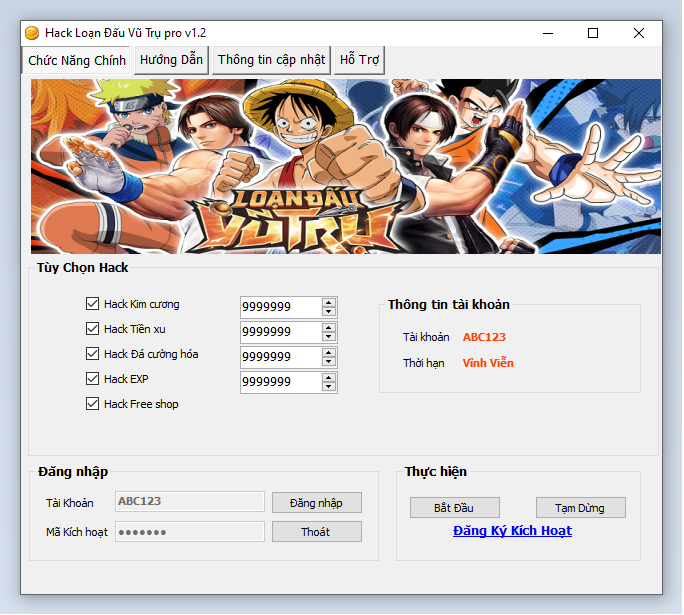Open the Đăng Ký Kích Hoạt link

(x=512, y=531)
